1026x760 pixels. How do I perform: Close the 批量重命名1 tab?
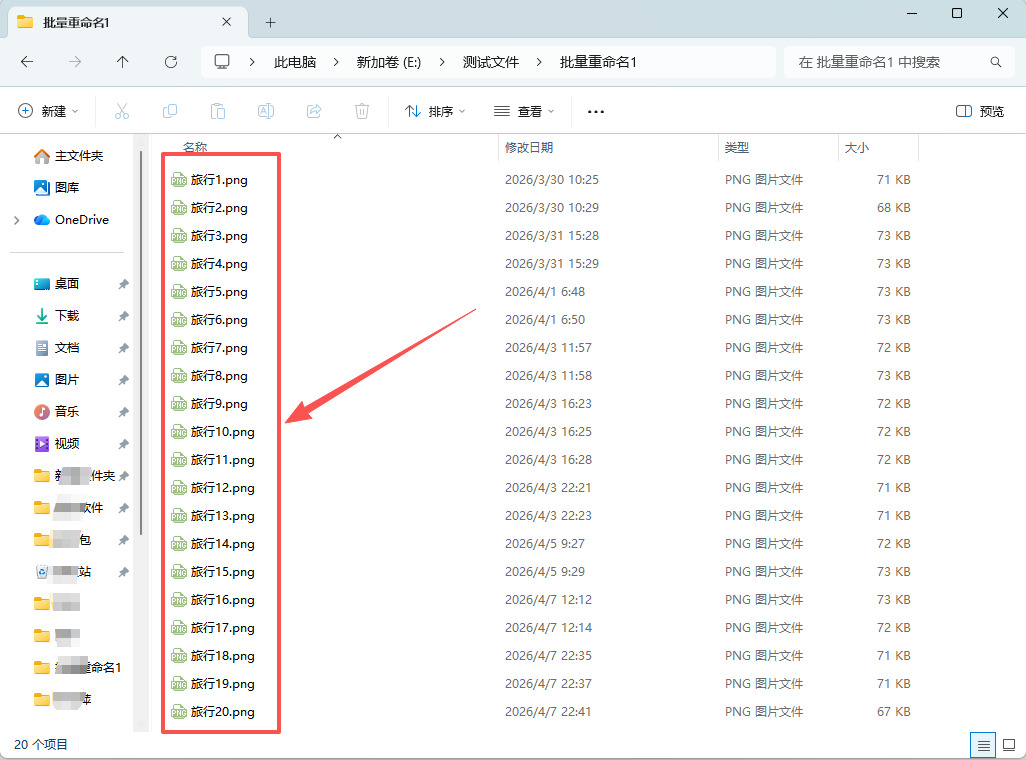click(226, 22)
